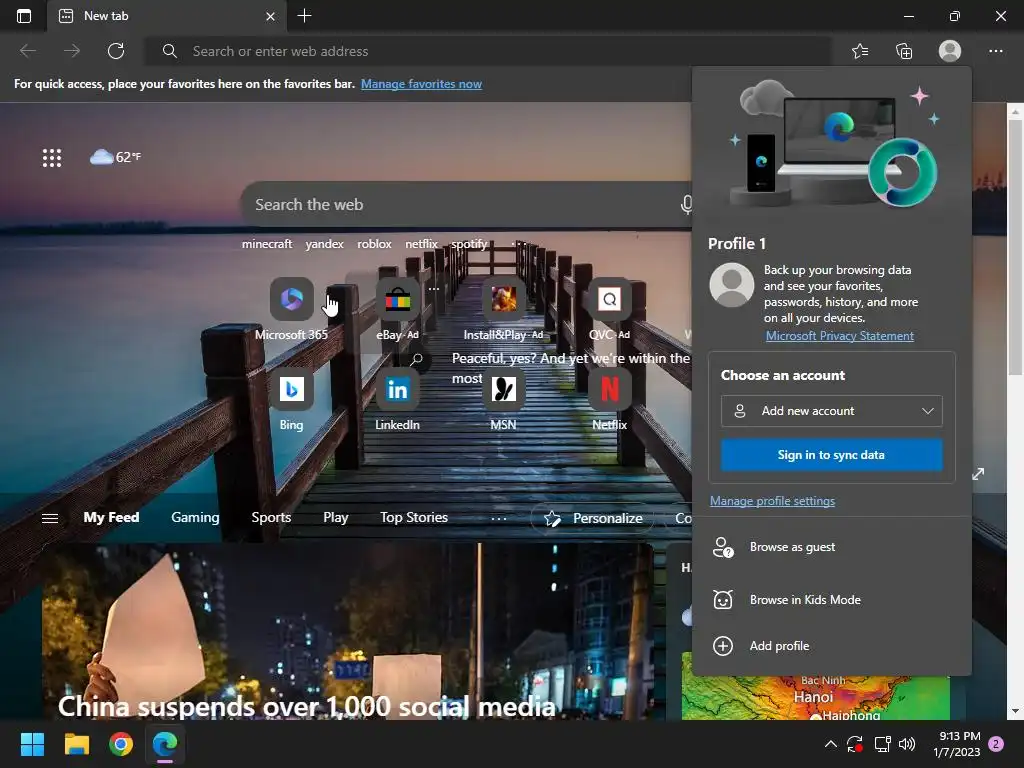The image size is (1024, 768).
Task: Click Manage favorites now link
Action: pyautogui.click(x=421, y=84)
